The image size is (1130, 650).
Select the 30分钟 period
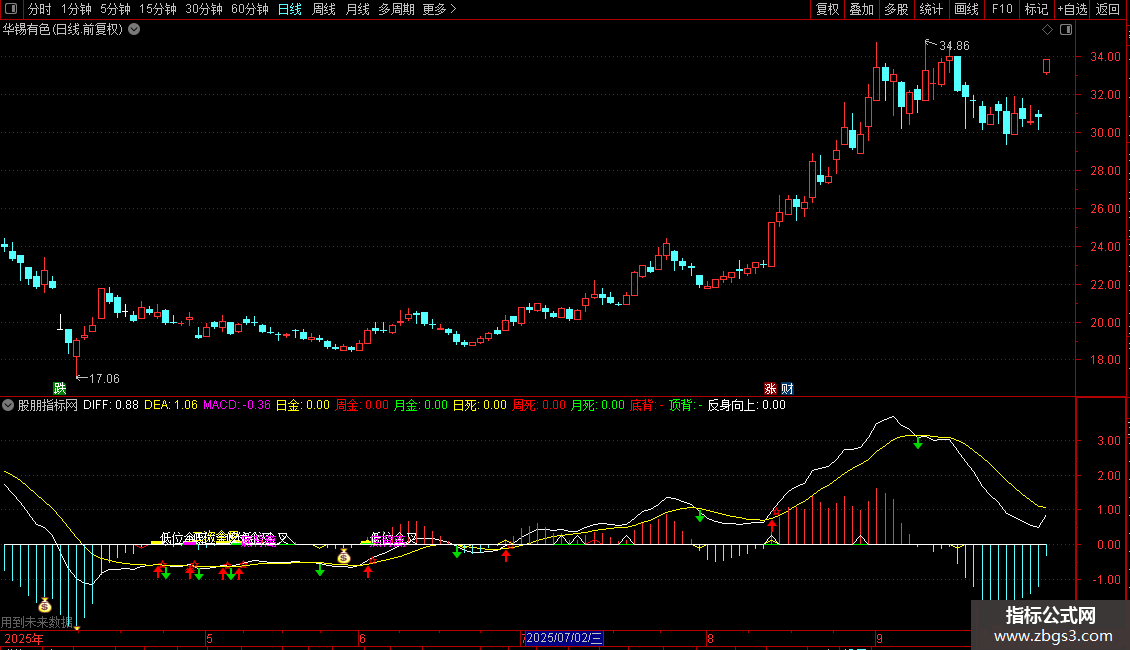[204, 9]
